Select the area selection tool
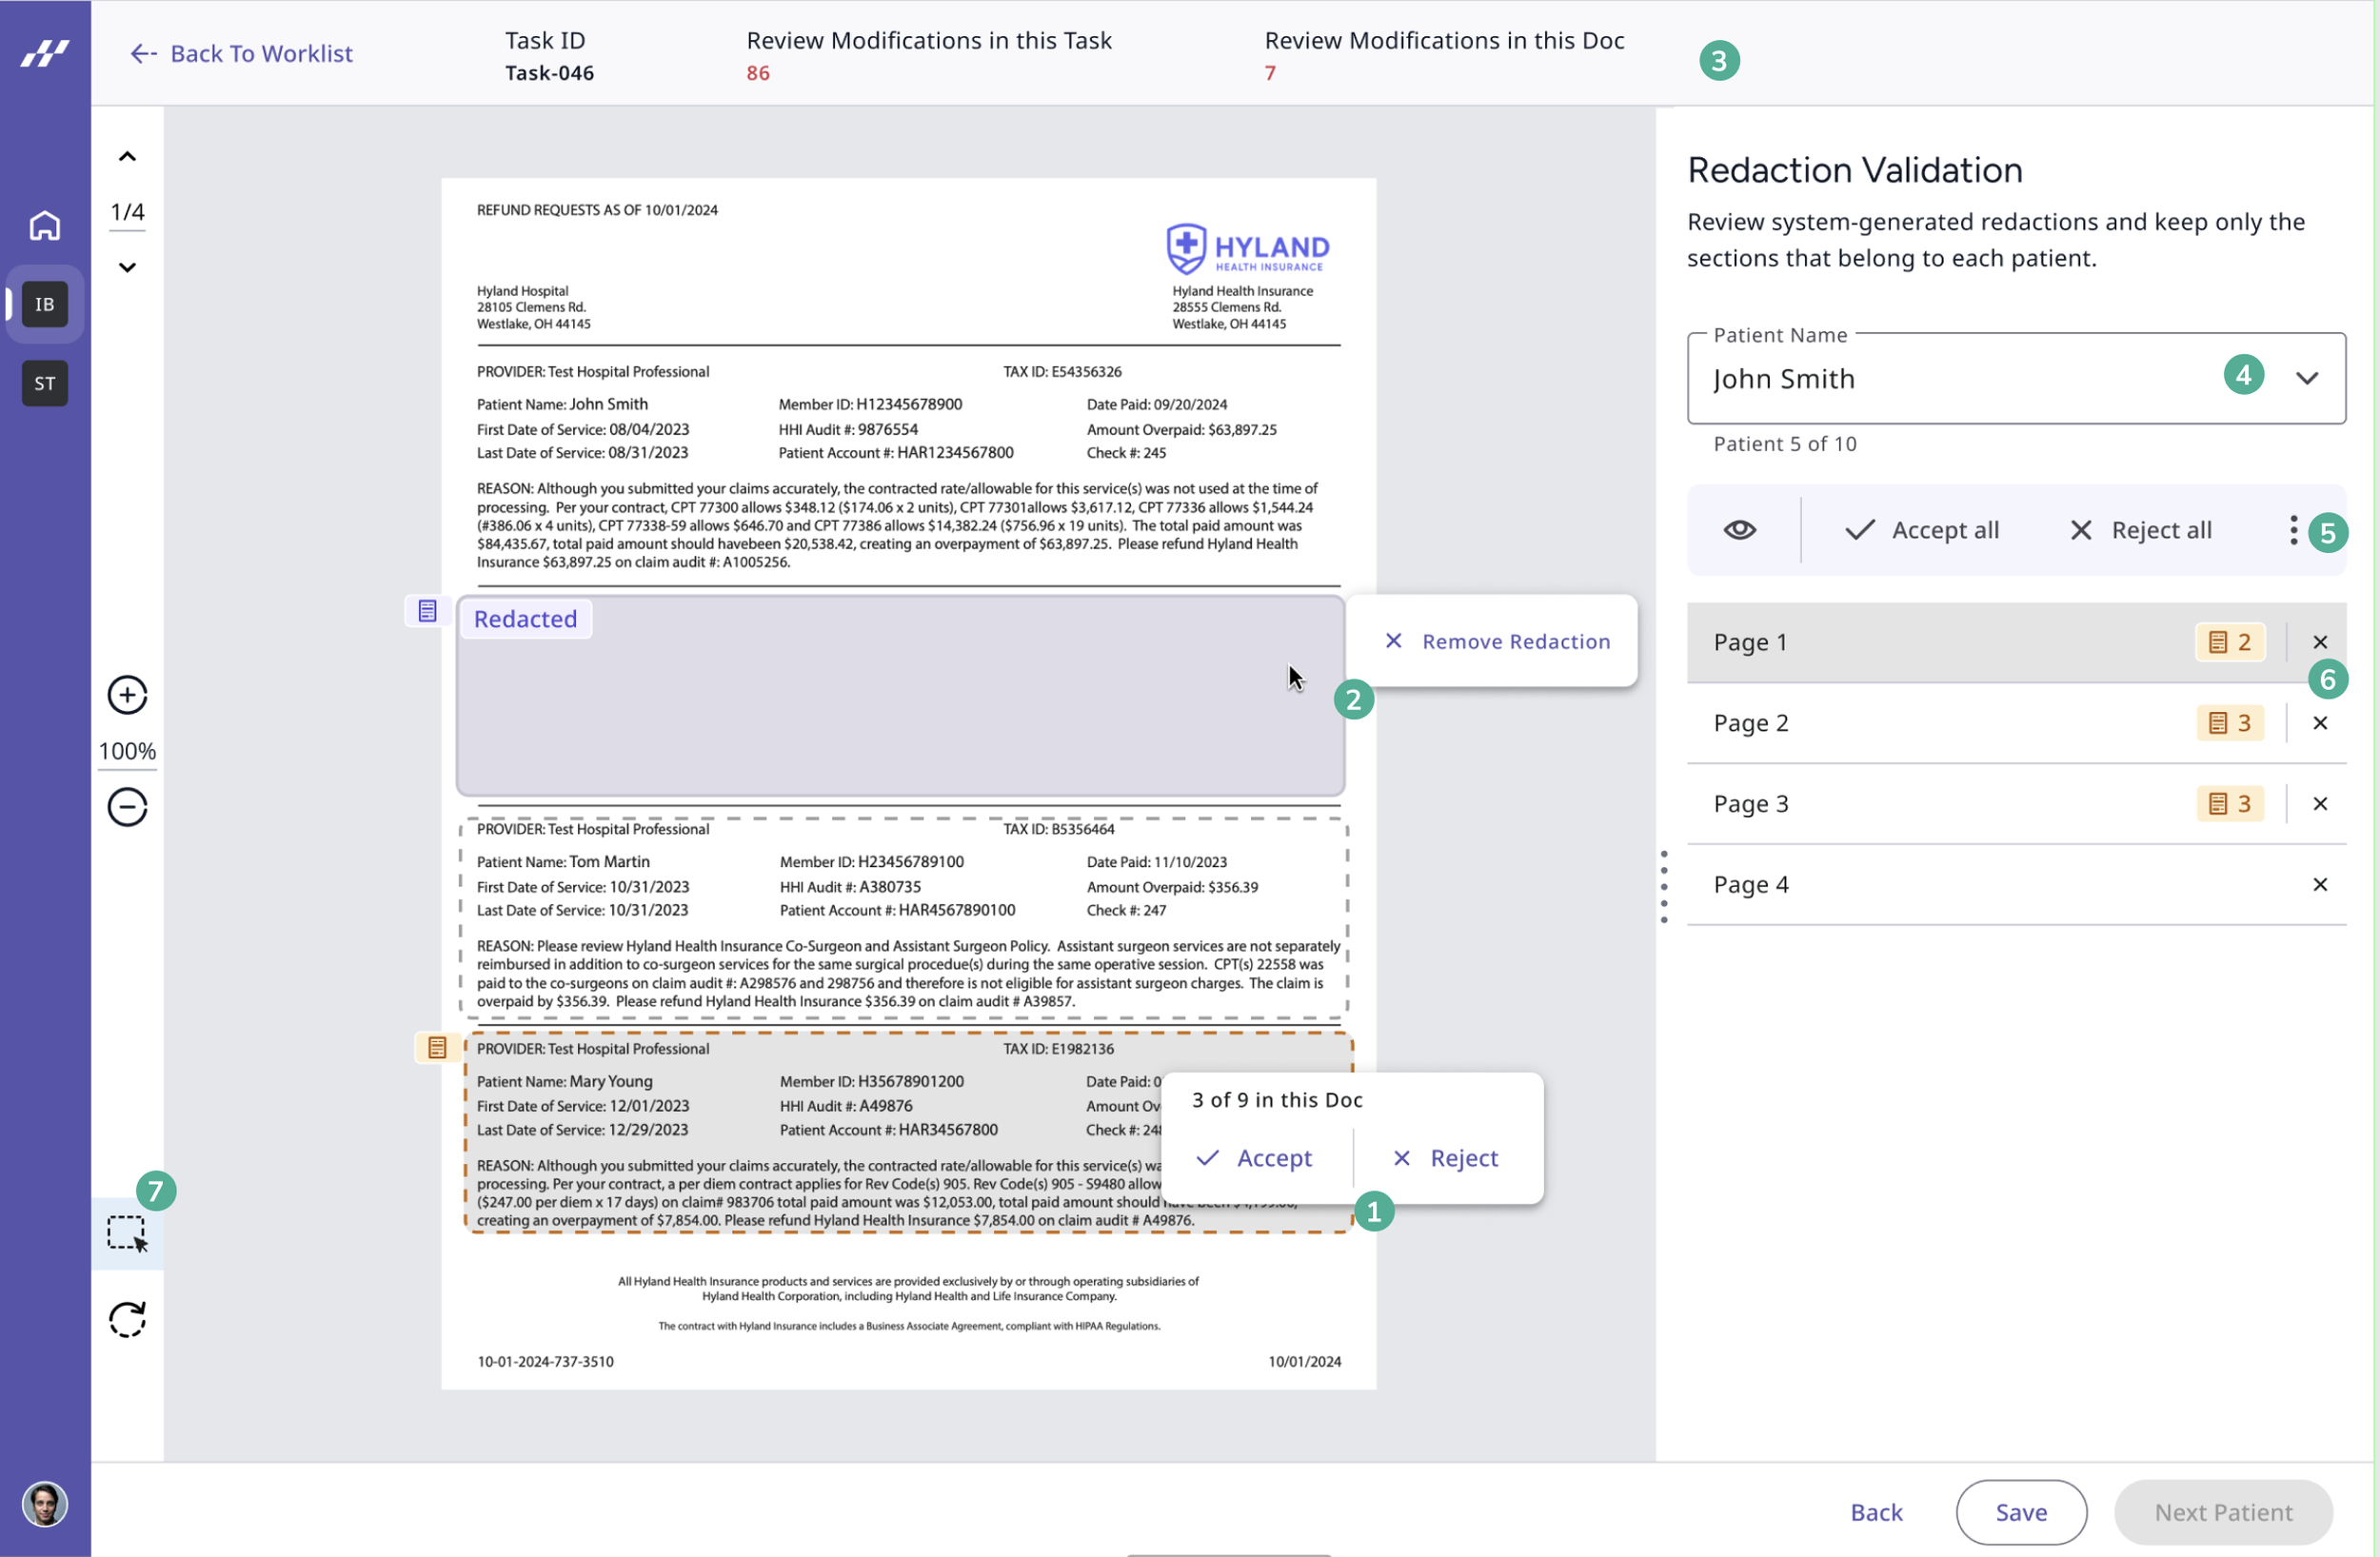Viewport: 2380px width, 1557px height. 127,1234
